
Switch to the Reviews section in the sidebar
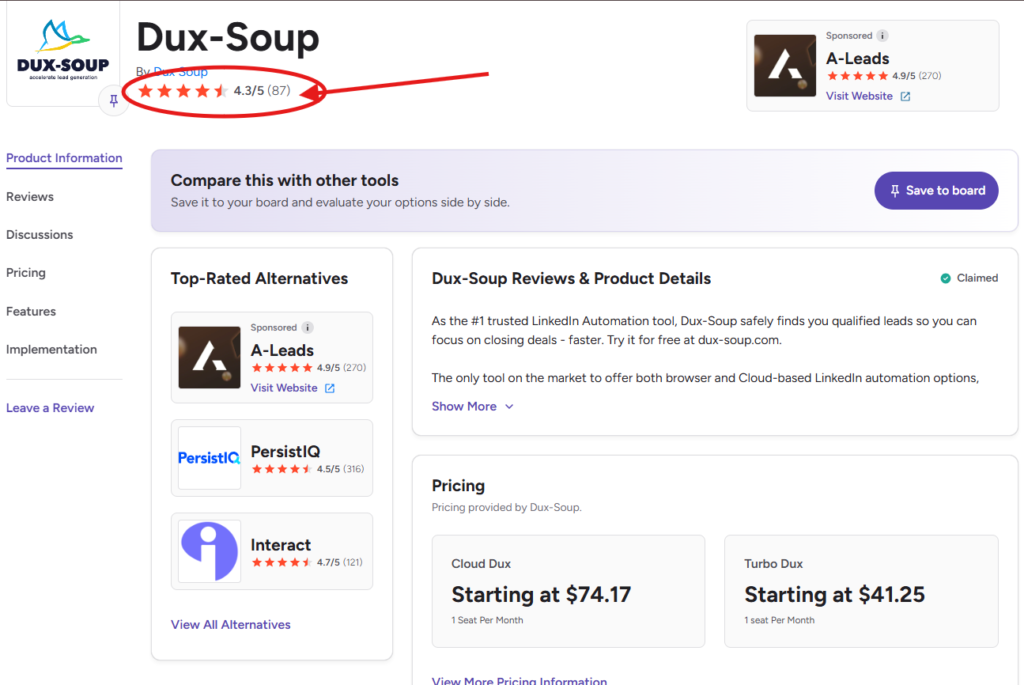[29, 196]
